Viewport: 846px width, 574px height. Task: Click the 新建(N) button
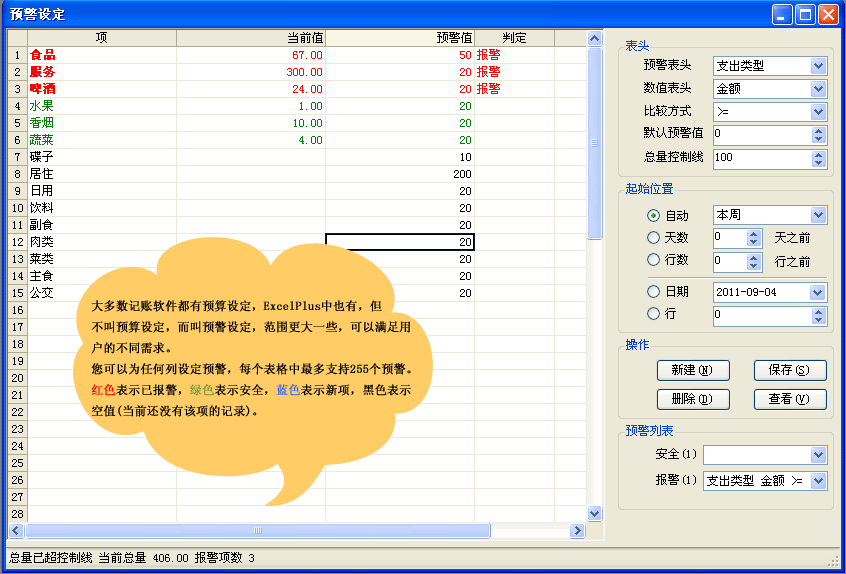click(x=693, y=371)
